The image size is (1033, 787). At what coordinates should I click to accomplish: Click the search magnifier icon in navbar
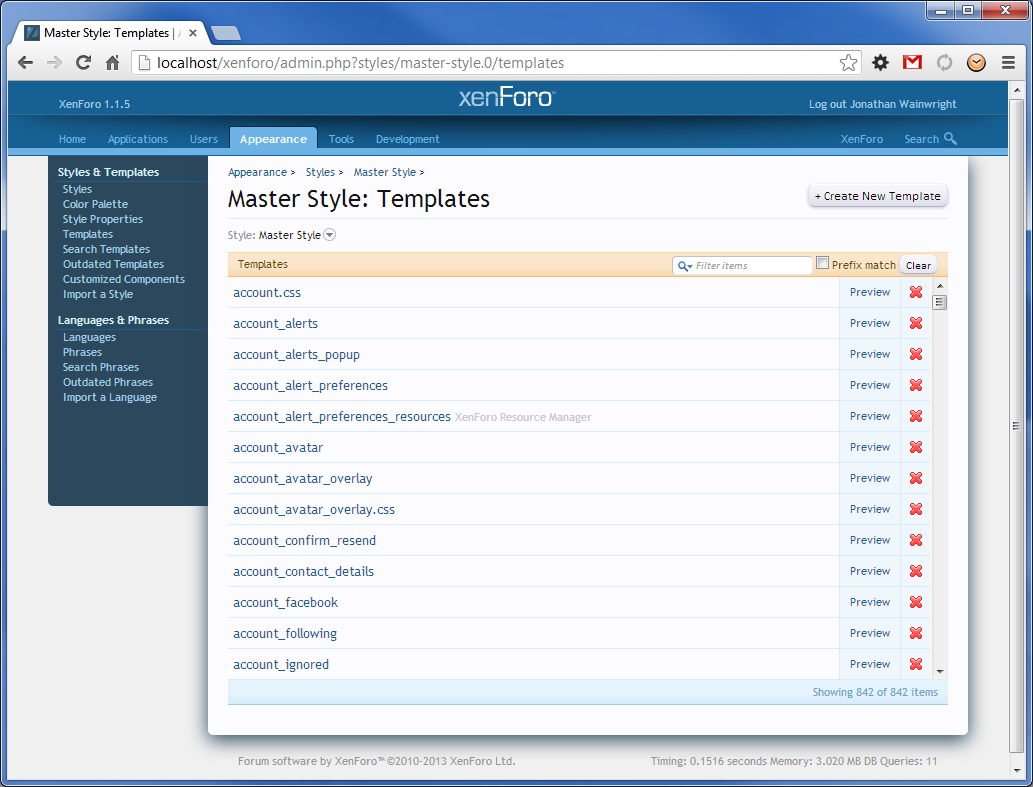pyautogui.click(x=950, y=139)
